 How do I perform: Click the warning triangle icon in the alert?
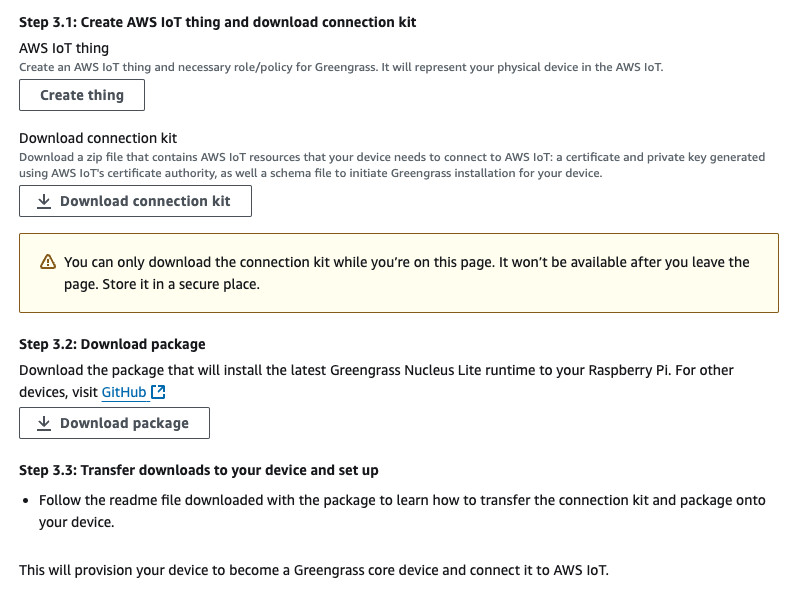(x=48, y=262)
